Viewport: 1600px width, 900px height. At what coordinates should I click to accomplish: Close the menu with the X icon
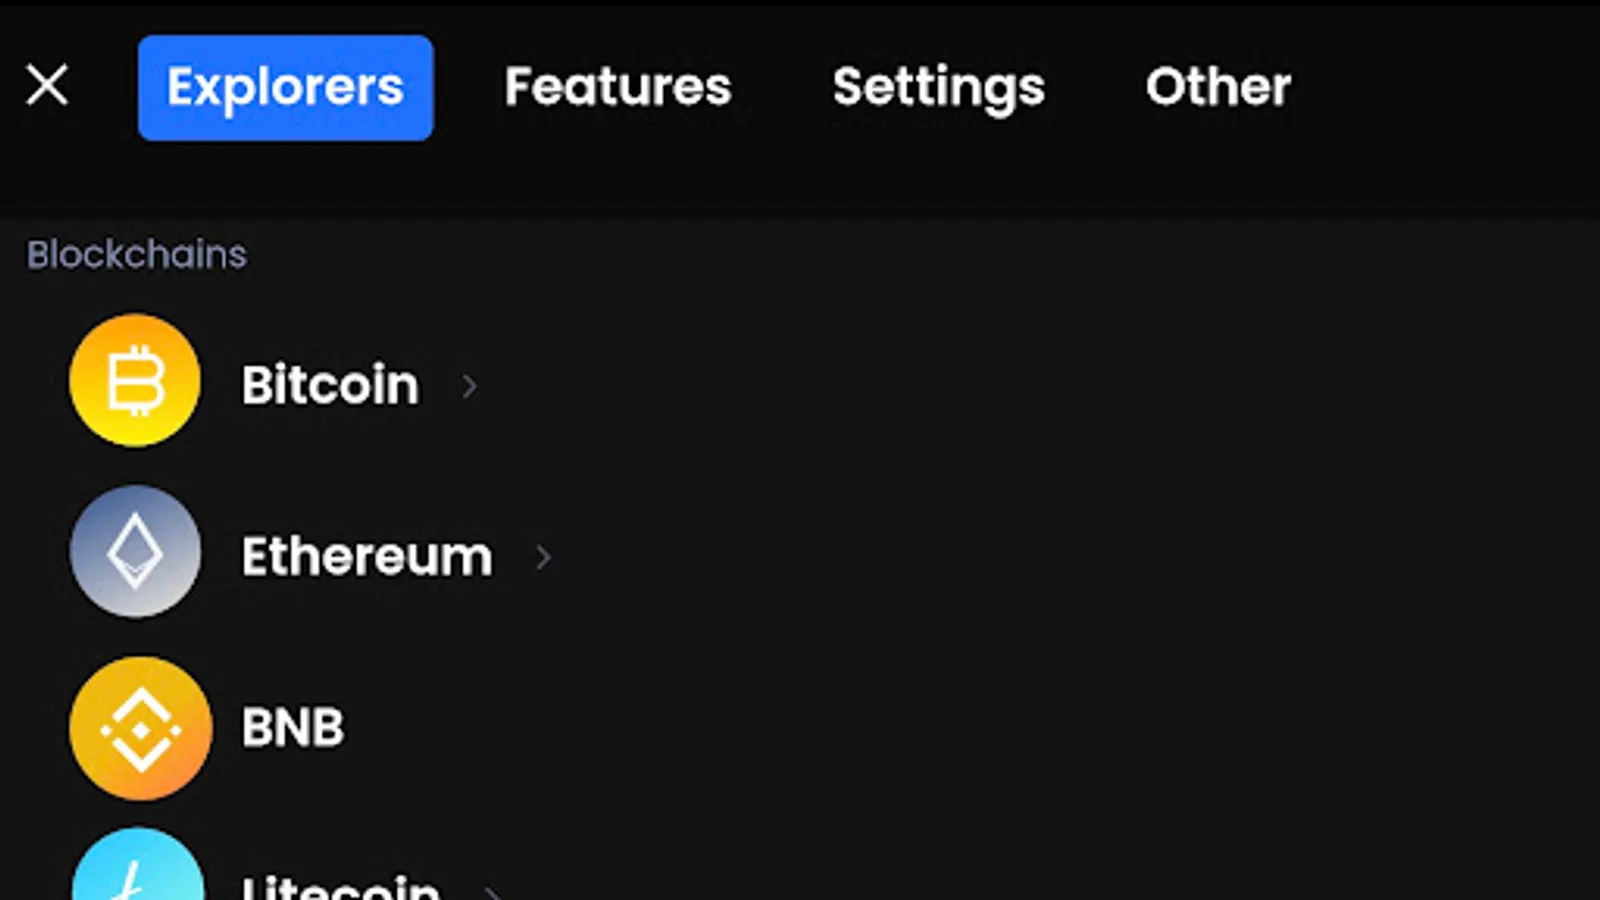(x=47, y=85)
